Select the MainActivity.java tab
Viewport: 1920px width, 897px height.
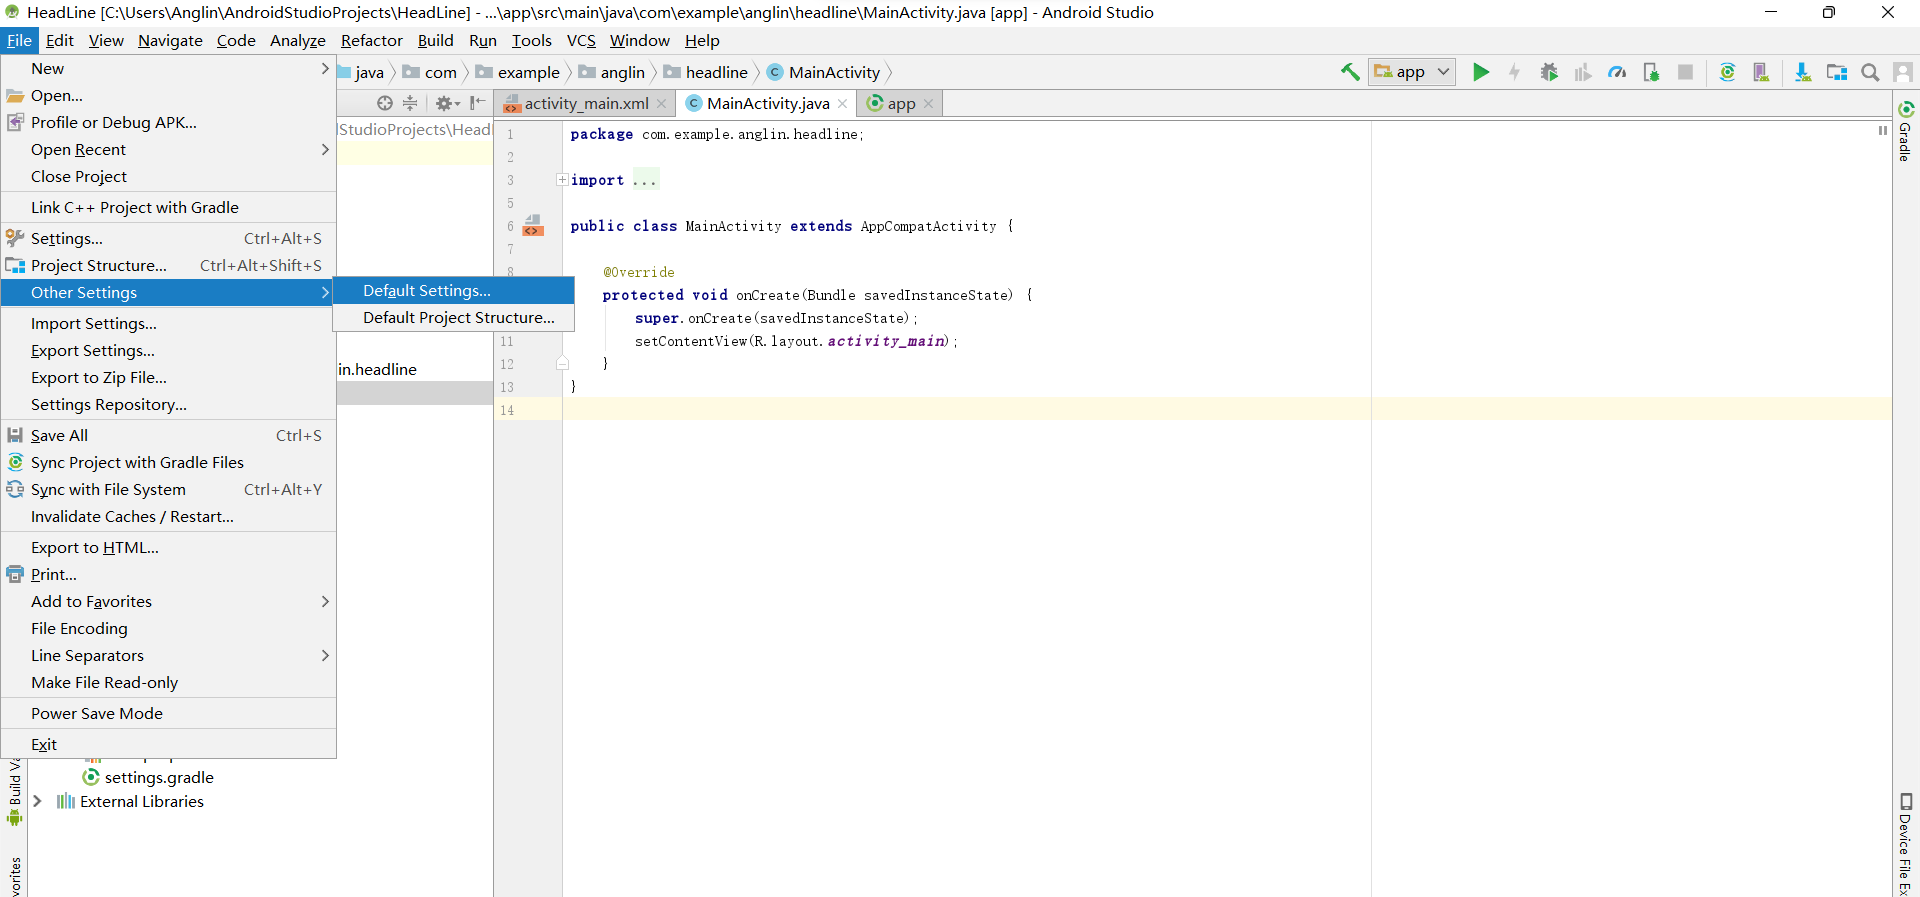tap(768, 104)
